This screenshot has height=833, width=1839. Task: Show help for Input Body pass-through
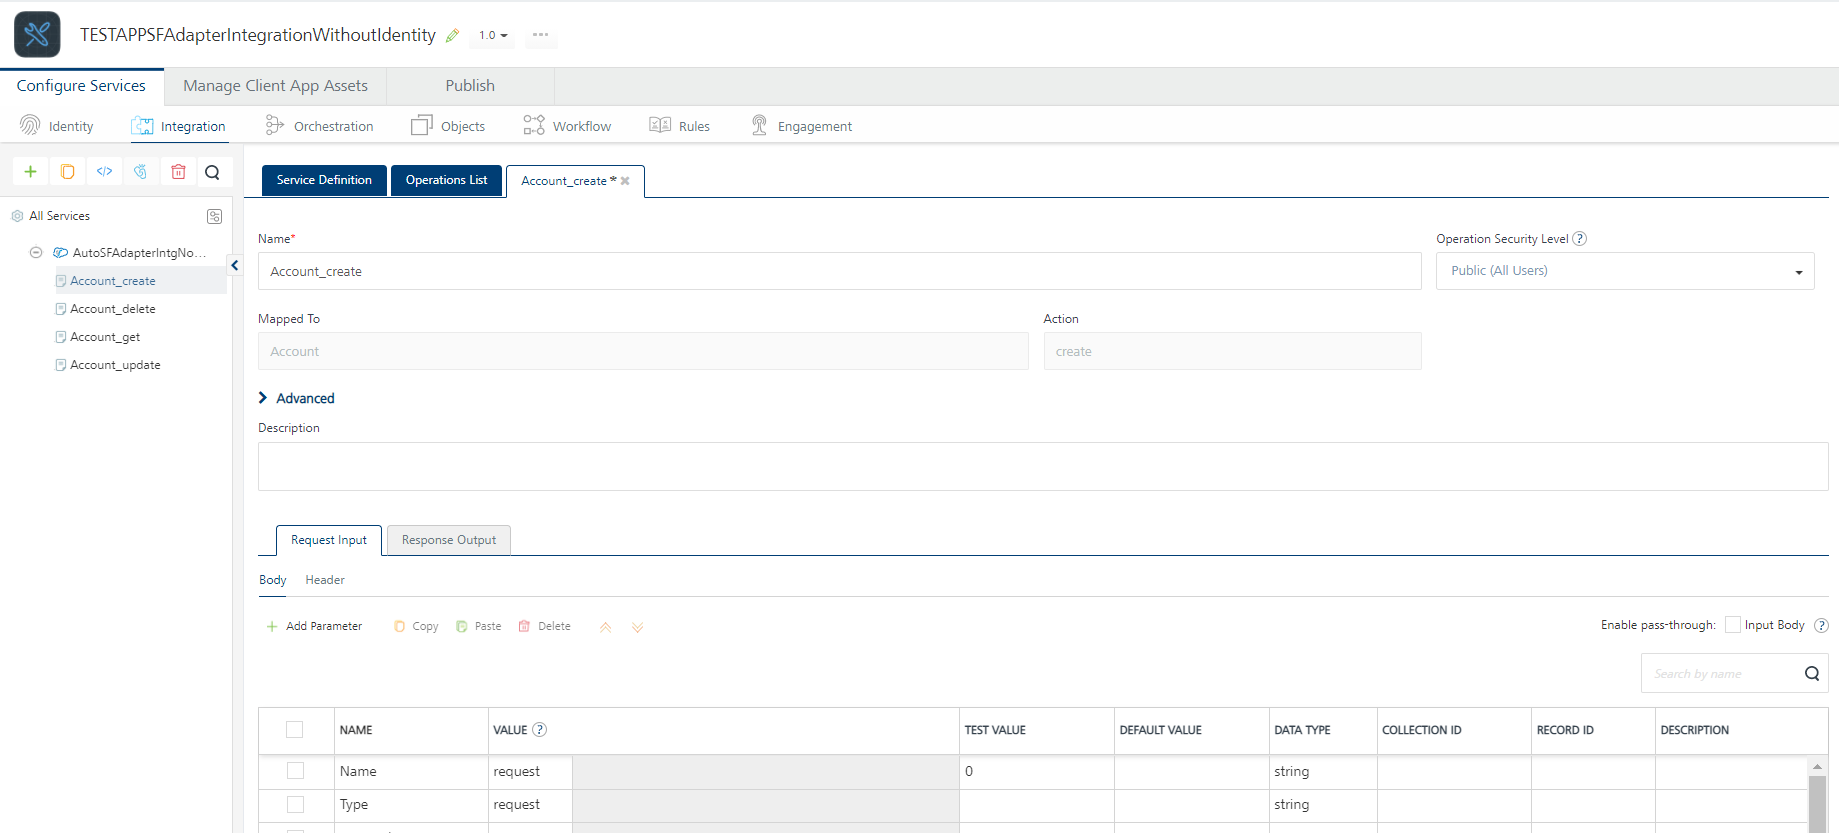1821,626
